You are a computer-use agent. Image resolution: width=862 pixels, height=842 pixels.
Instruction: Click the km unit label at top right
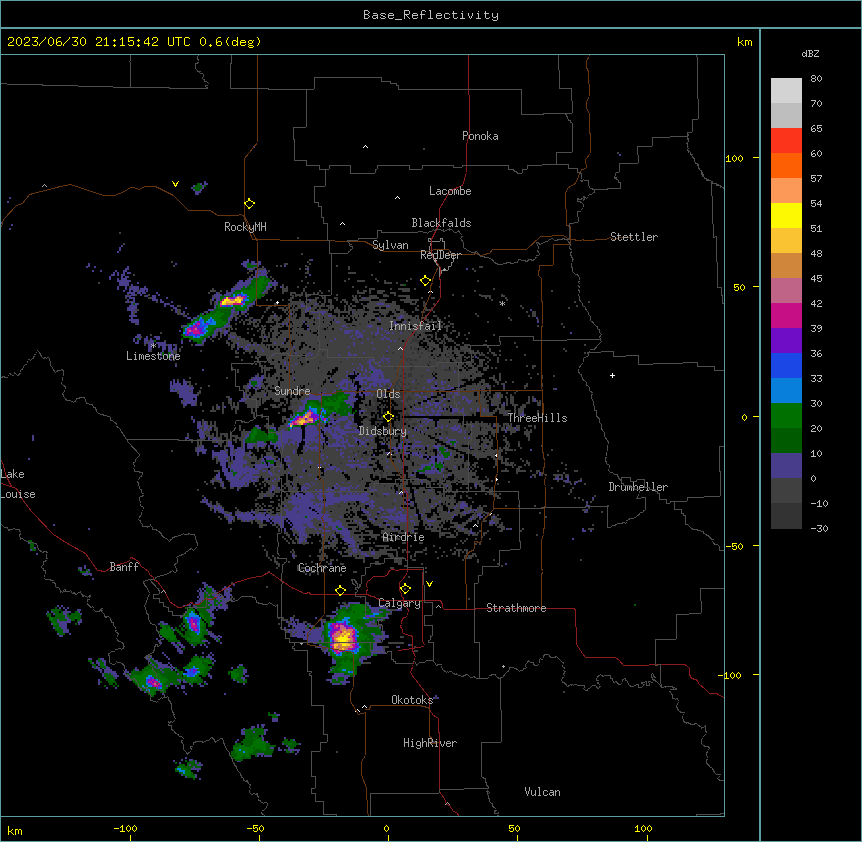tap(744, 42)
